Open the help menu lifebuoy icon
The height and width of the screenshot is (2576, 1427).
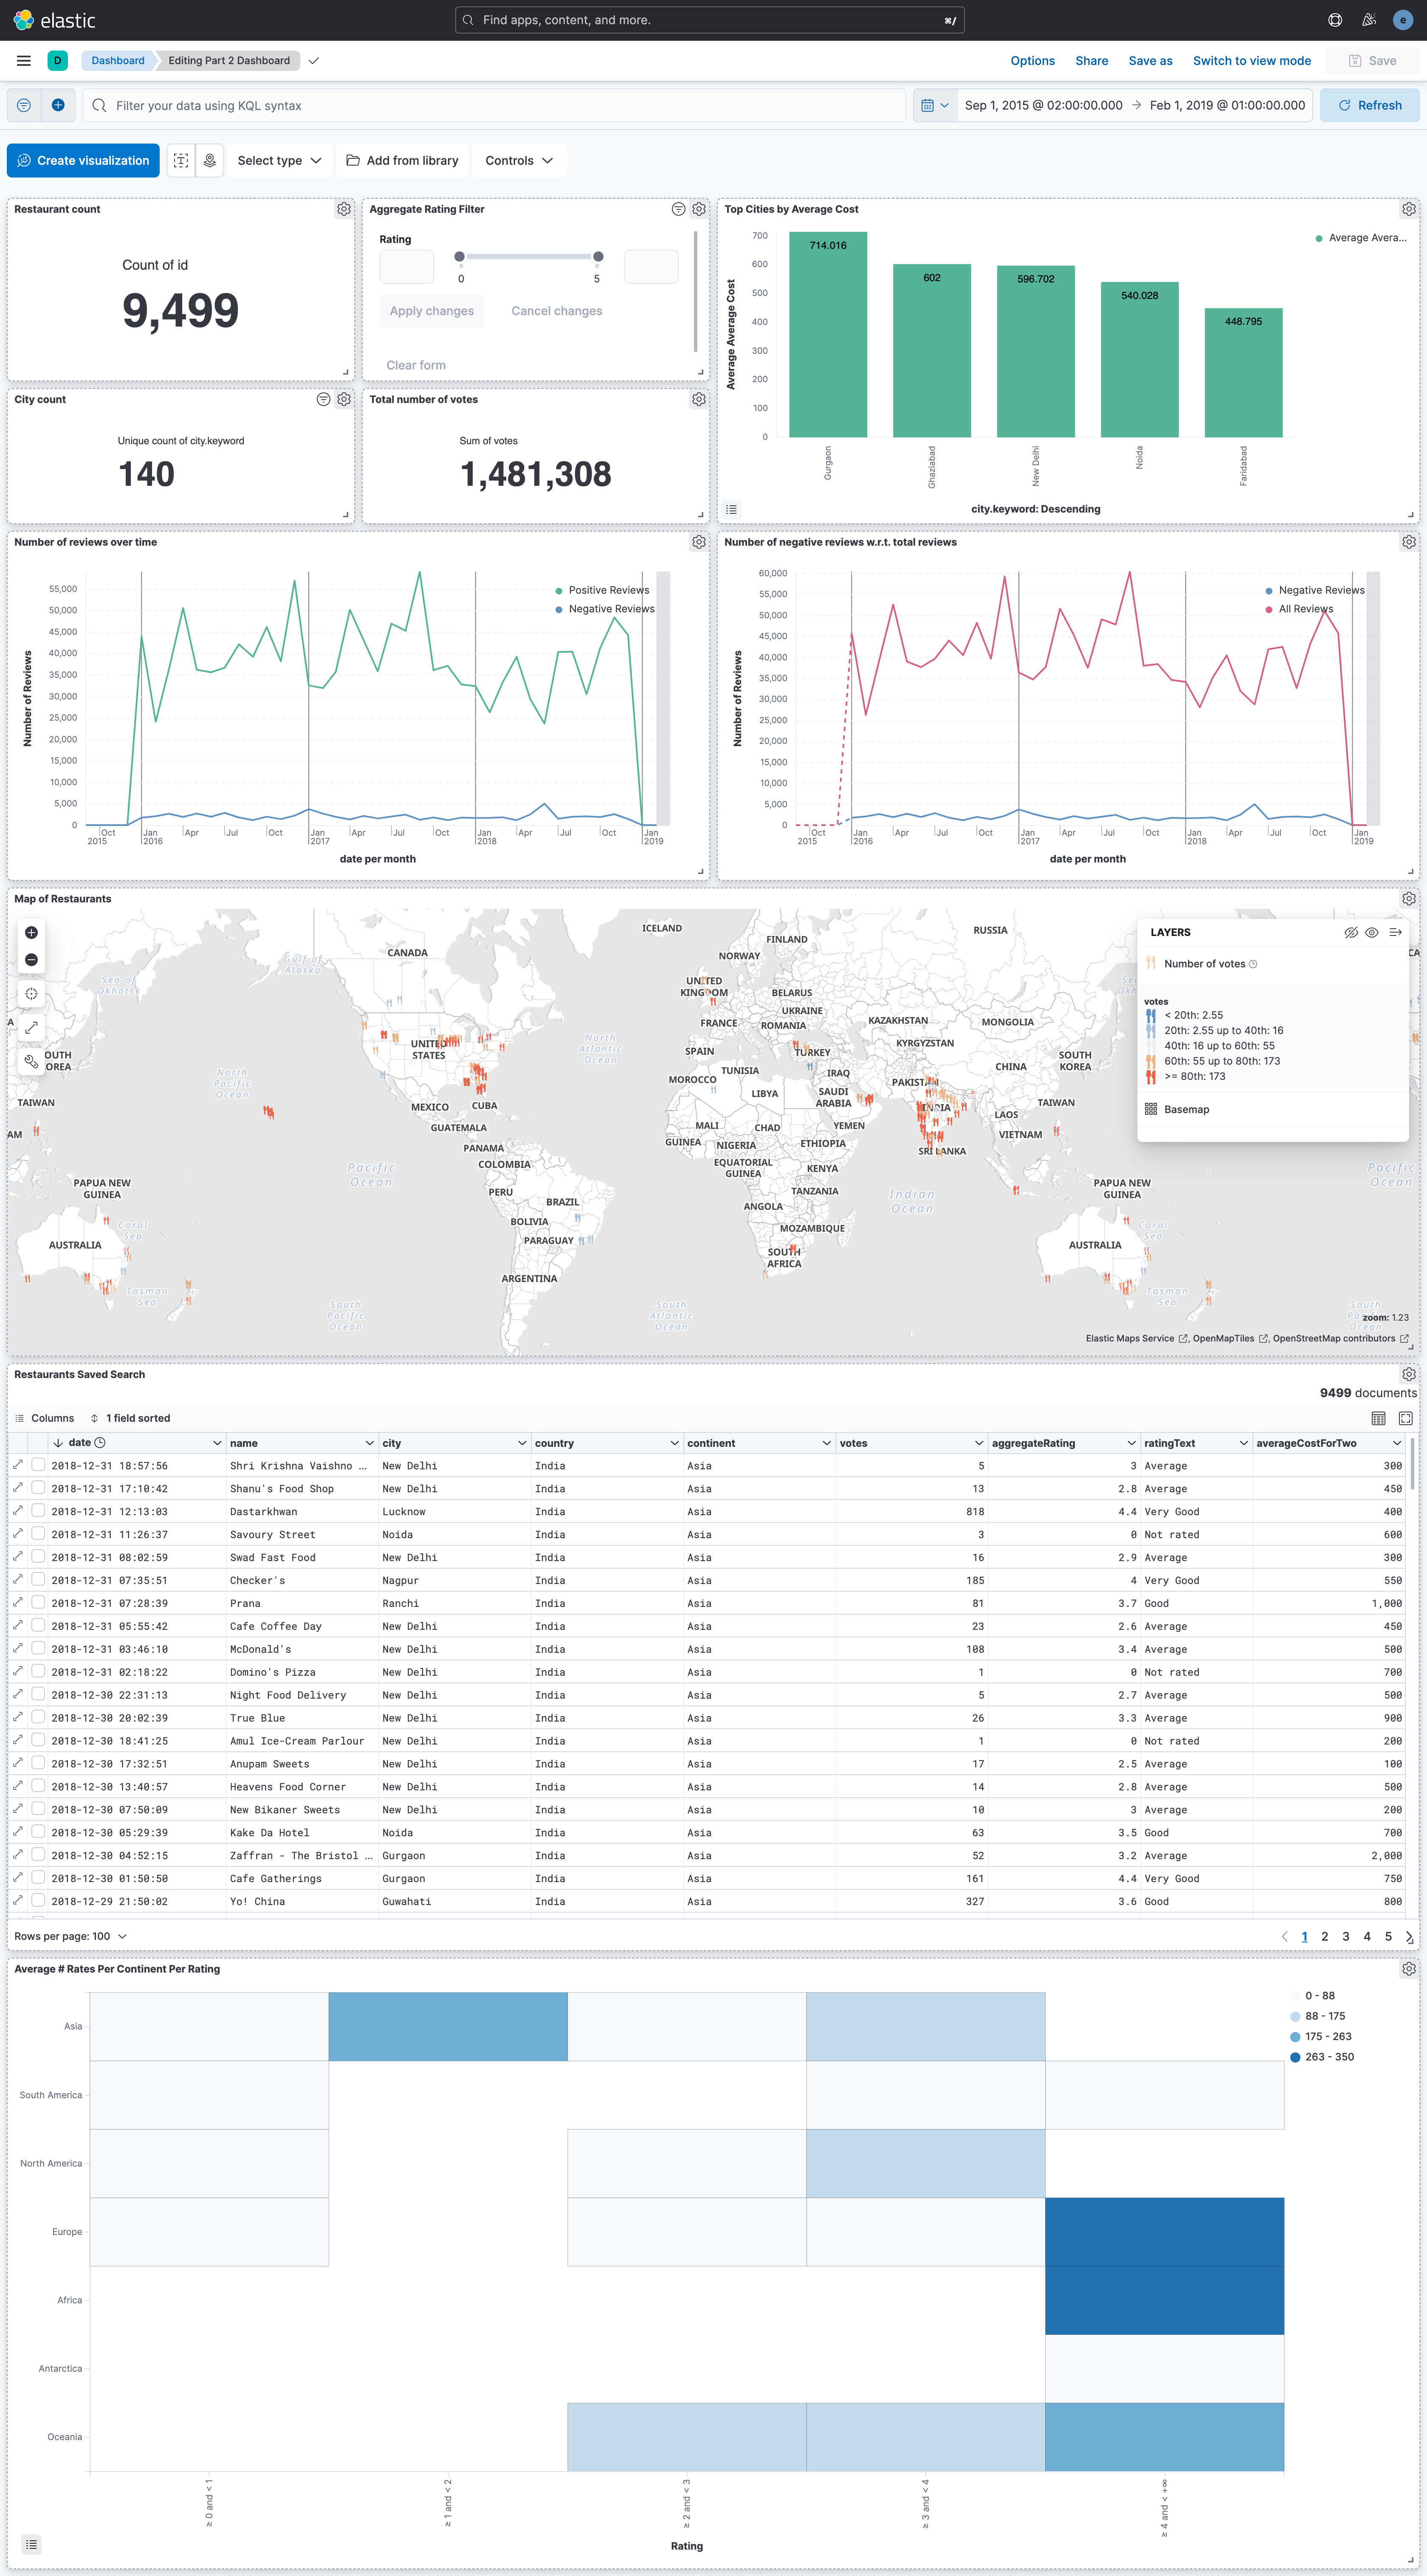tap(1334, 20)
